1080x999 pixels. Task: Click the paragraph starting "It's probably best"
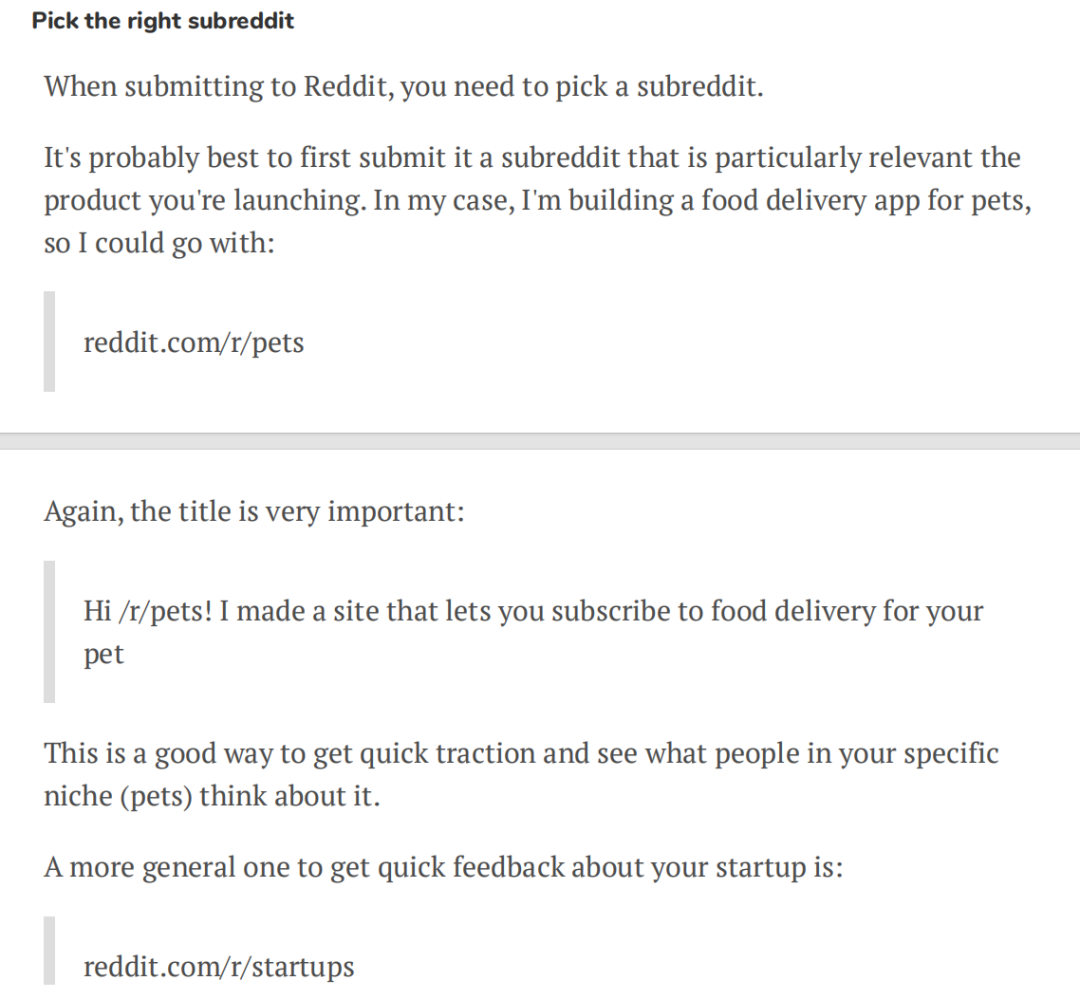[537, 200]
